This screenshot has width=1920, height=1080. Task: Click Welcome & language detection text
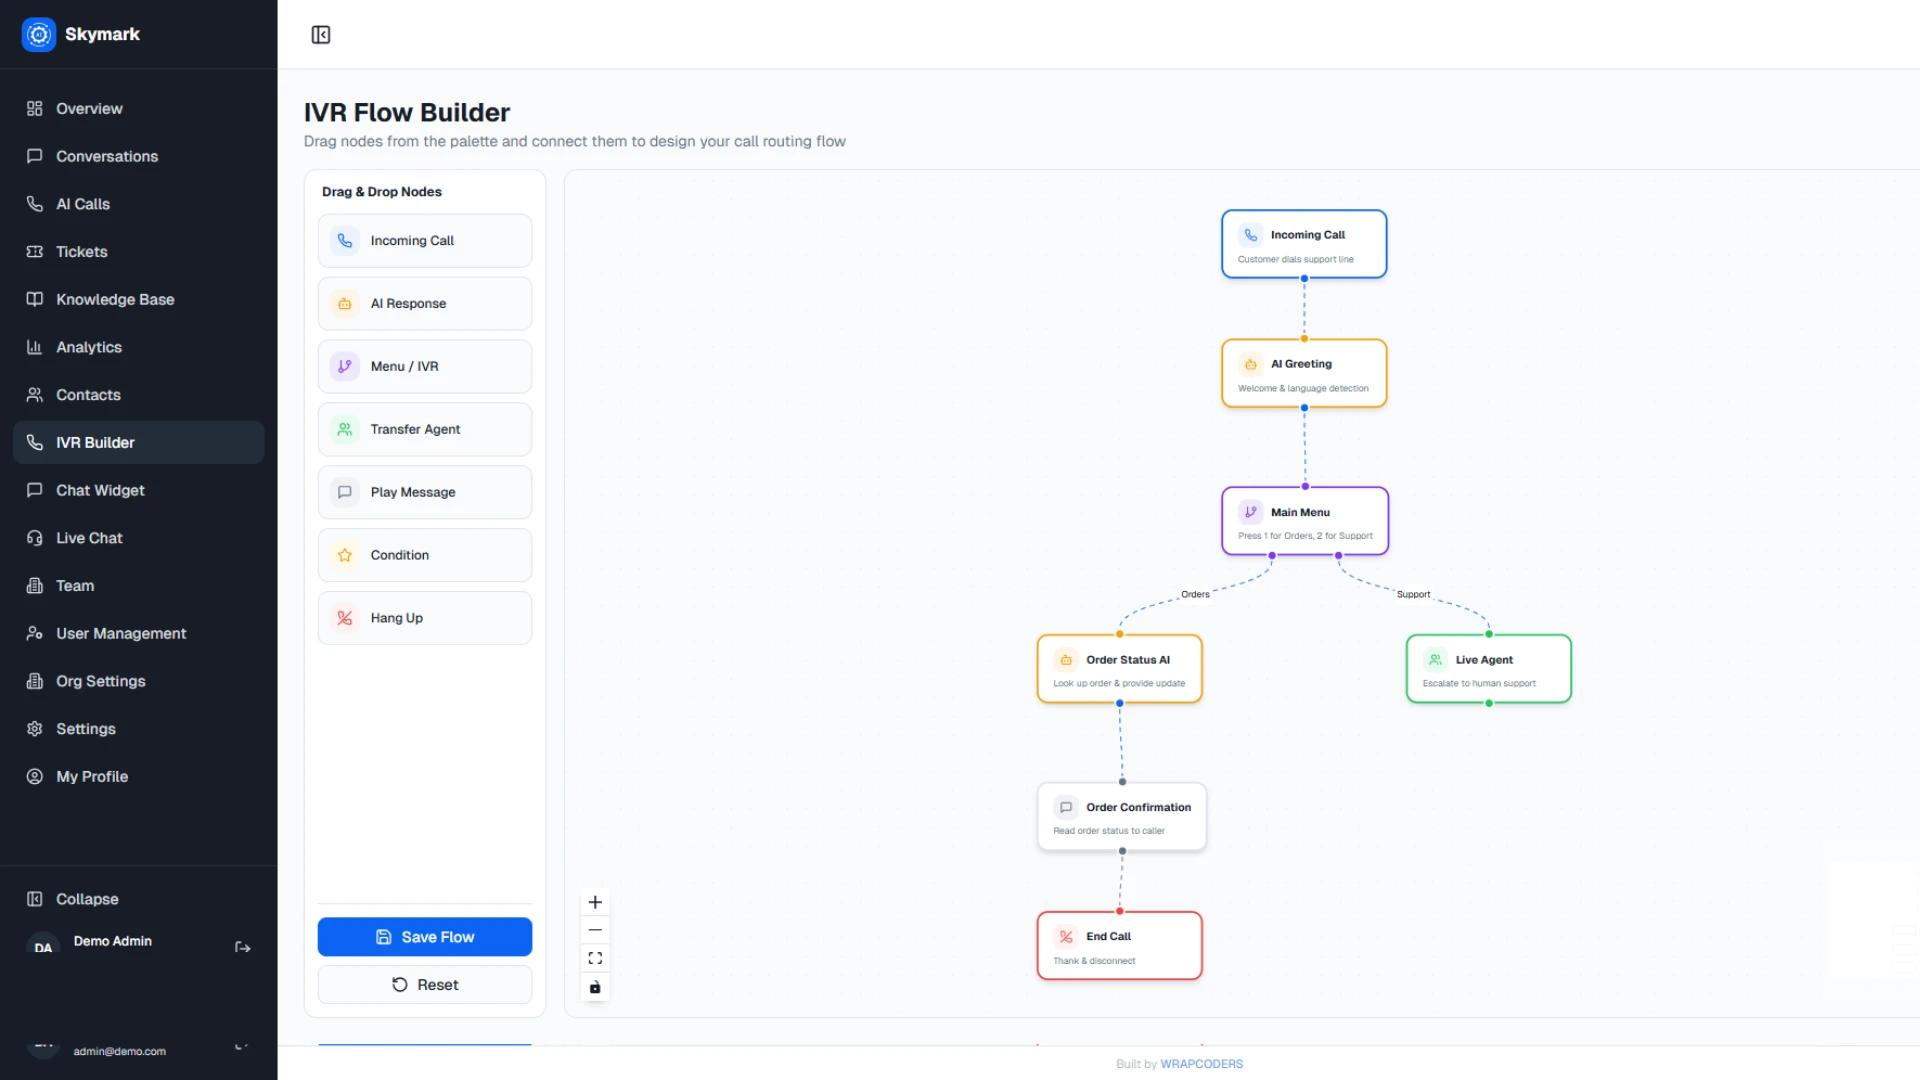1303,389
